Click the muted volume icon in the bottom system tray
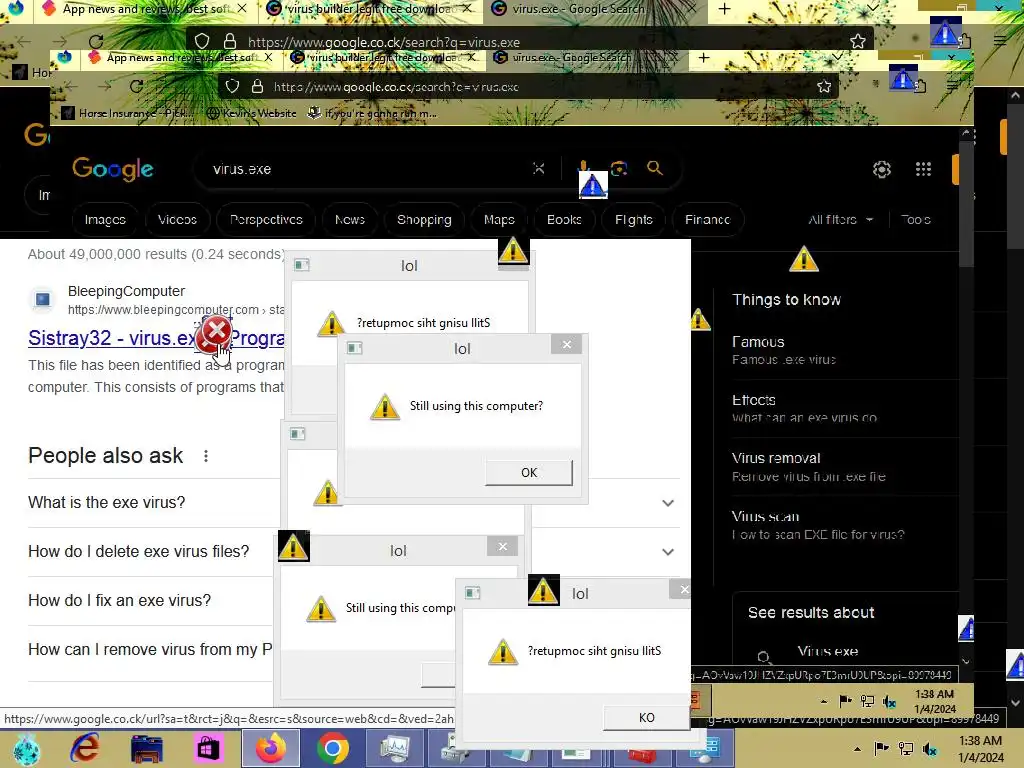 point(930,748)
